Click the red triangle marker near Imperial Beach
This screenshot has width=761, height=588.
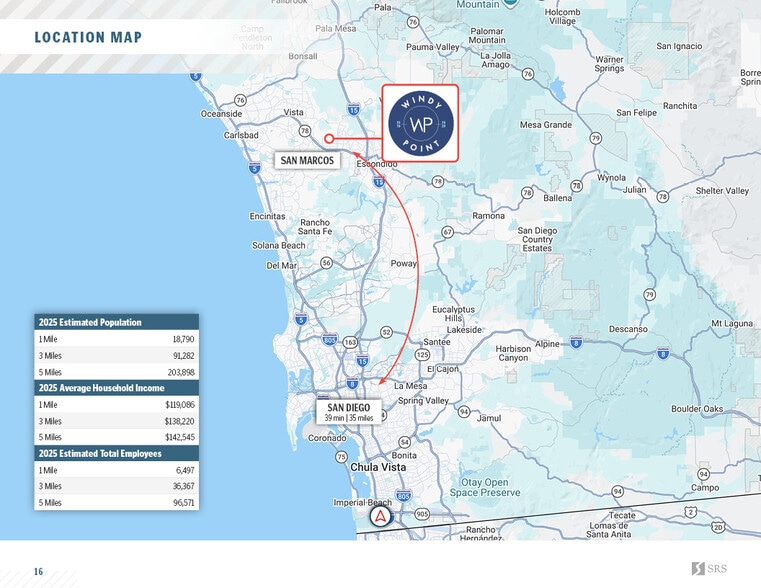click(x=380, y=517)
